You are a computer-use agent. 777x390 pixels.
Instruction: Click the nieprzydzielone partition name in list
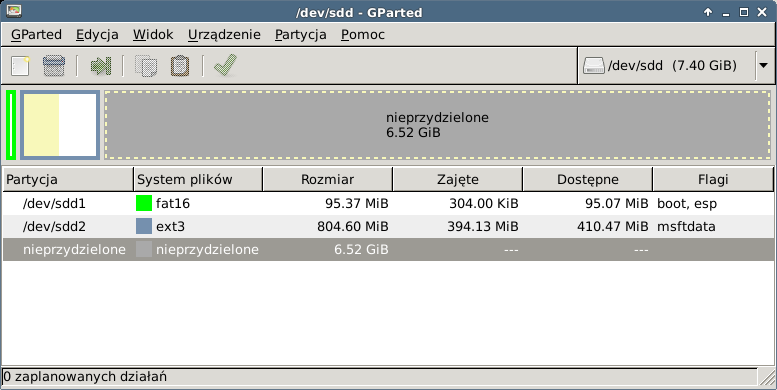(74, 249)
